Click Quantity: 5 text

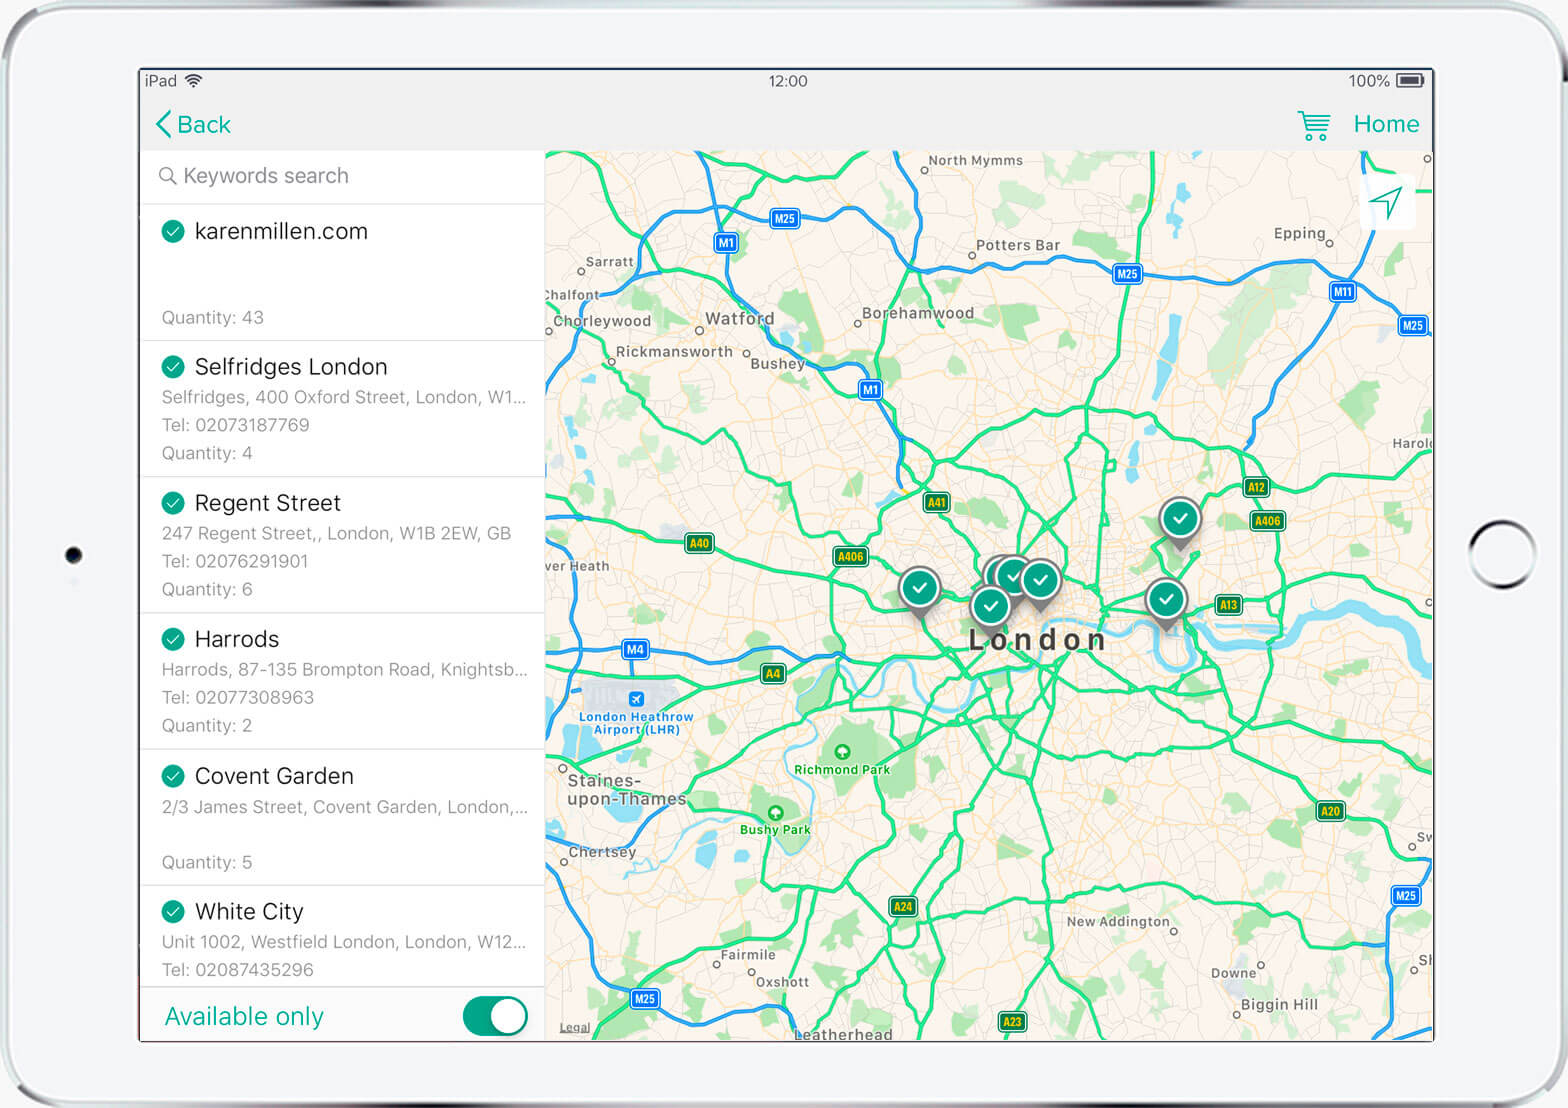point(207,862)
